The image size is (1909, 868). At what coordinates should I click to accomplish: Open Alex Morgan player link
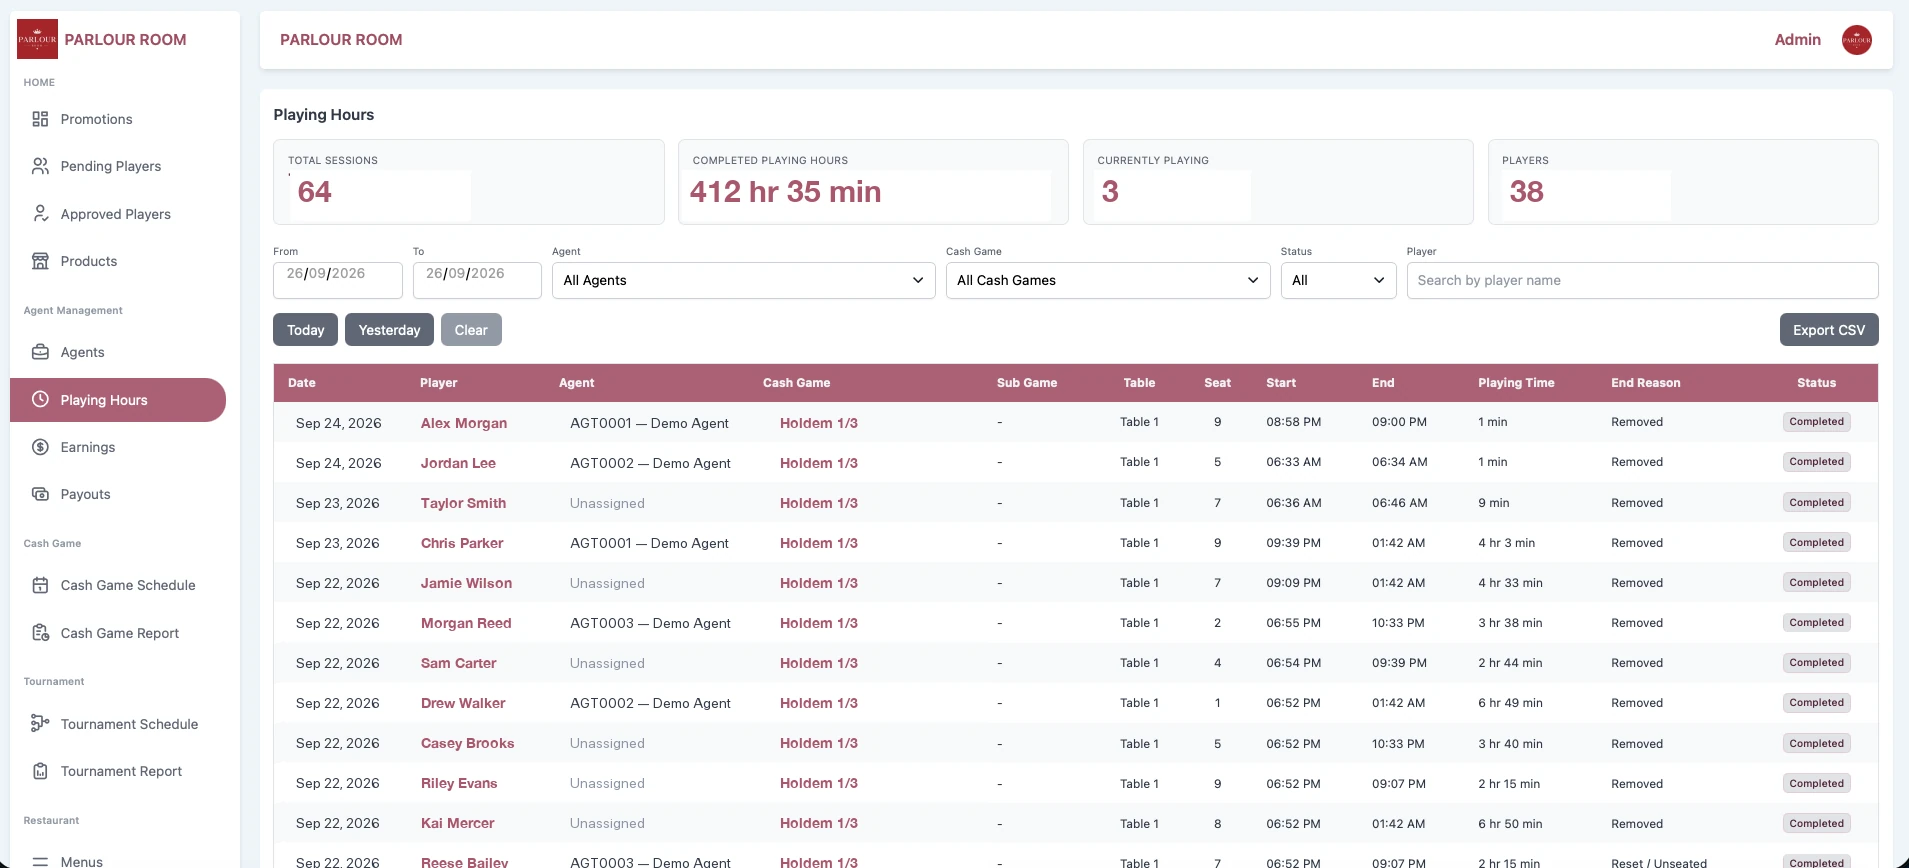click(x=464, y=423)
